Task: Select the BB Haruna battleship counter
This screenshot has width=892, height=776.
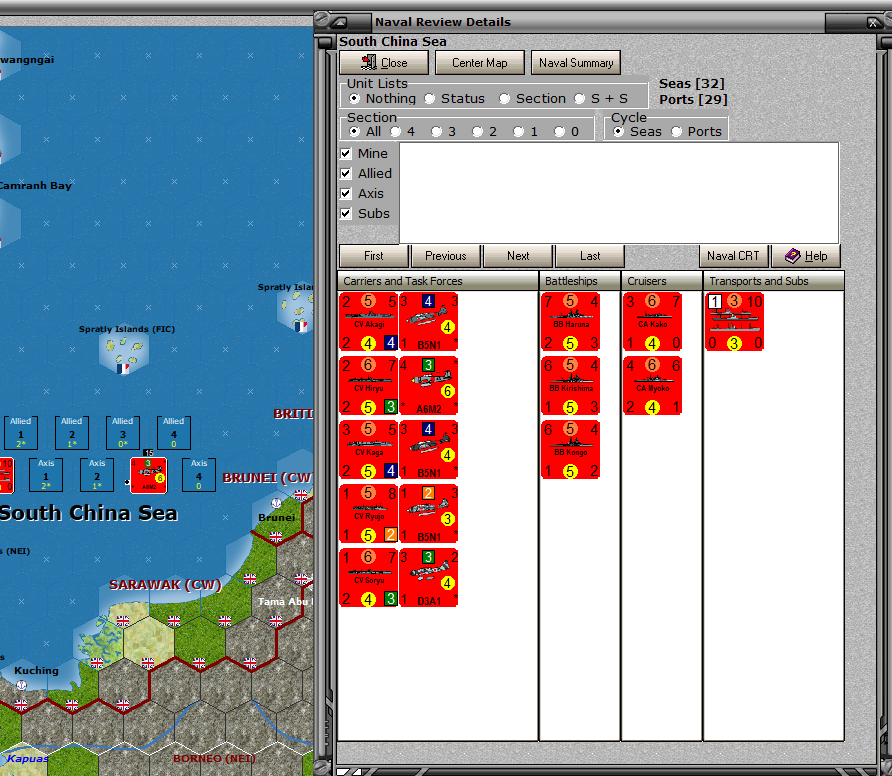Action: click(572, 322)
